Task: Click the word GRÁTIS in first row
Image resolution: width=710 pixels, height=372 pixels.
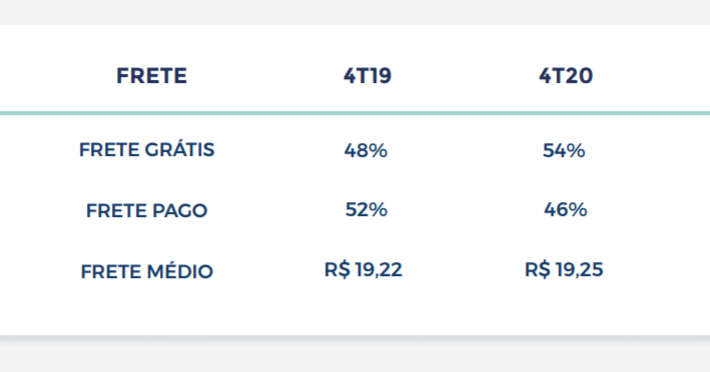Action: coord(180,149)
